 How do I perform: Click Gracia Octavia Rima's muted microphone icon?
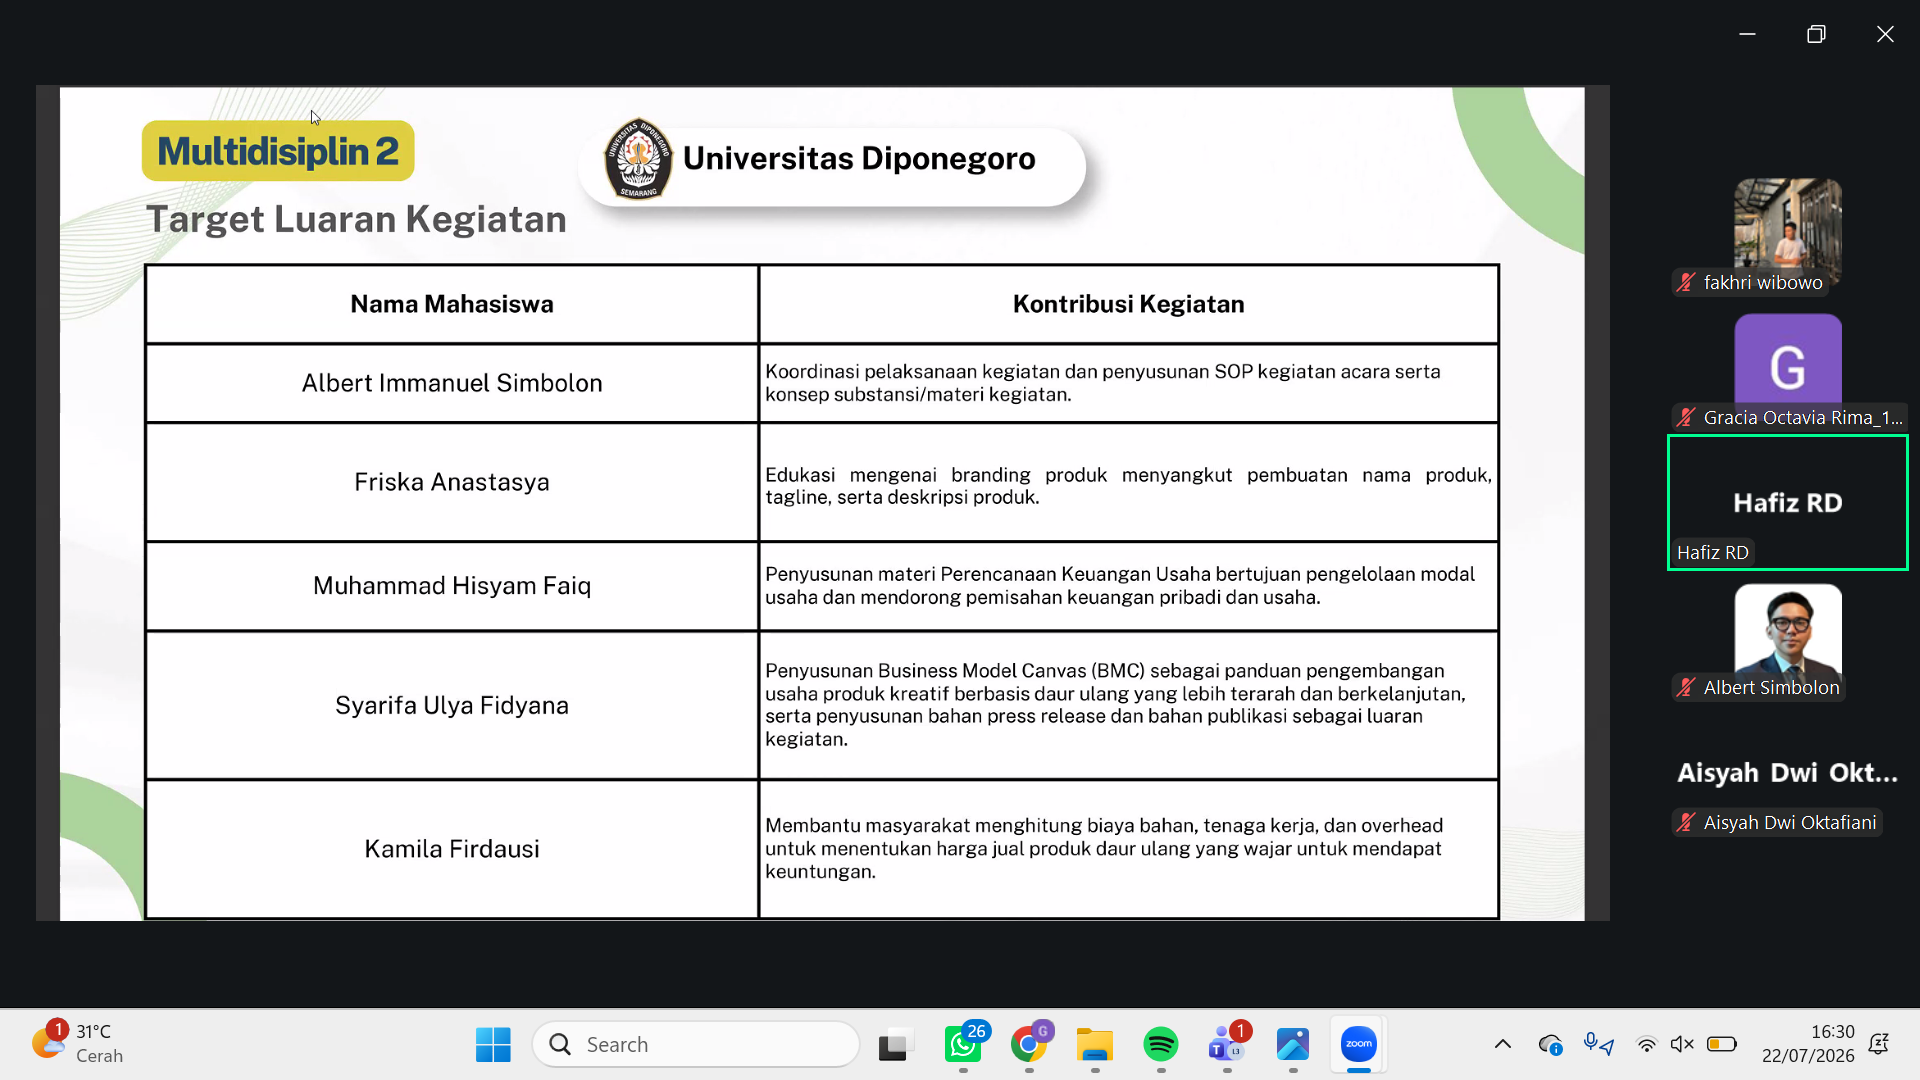[1687, 418]
